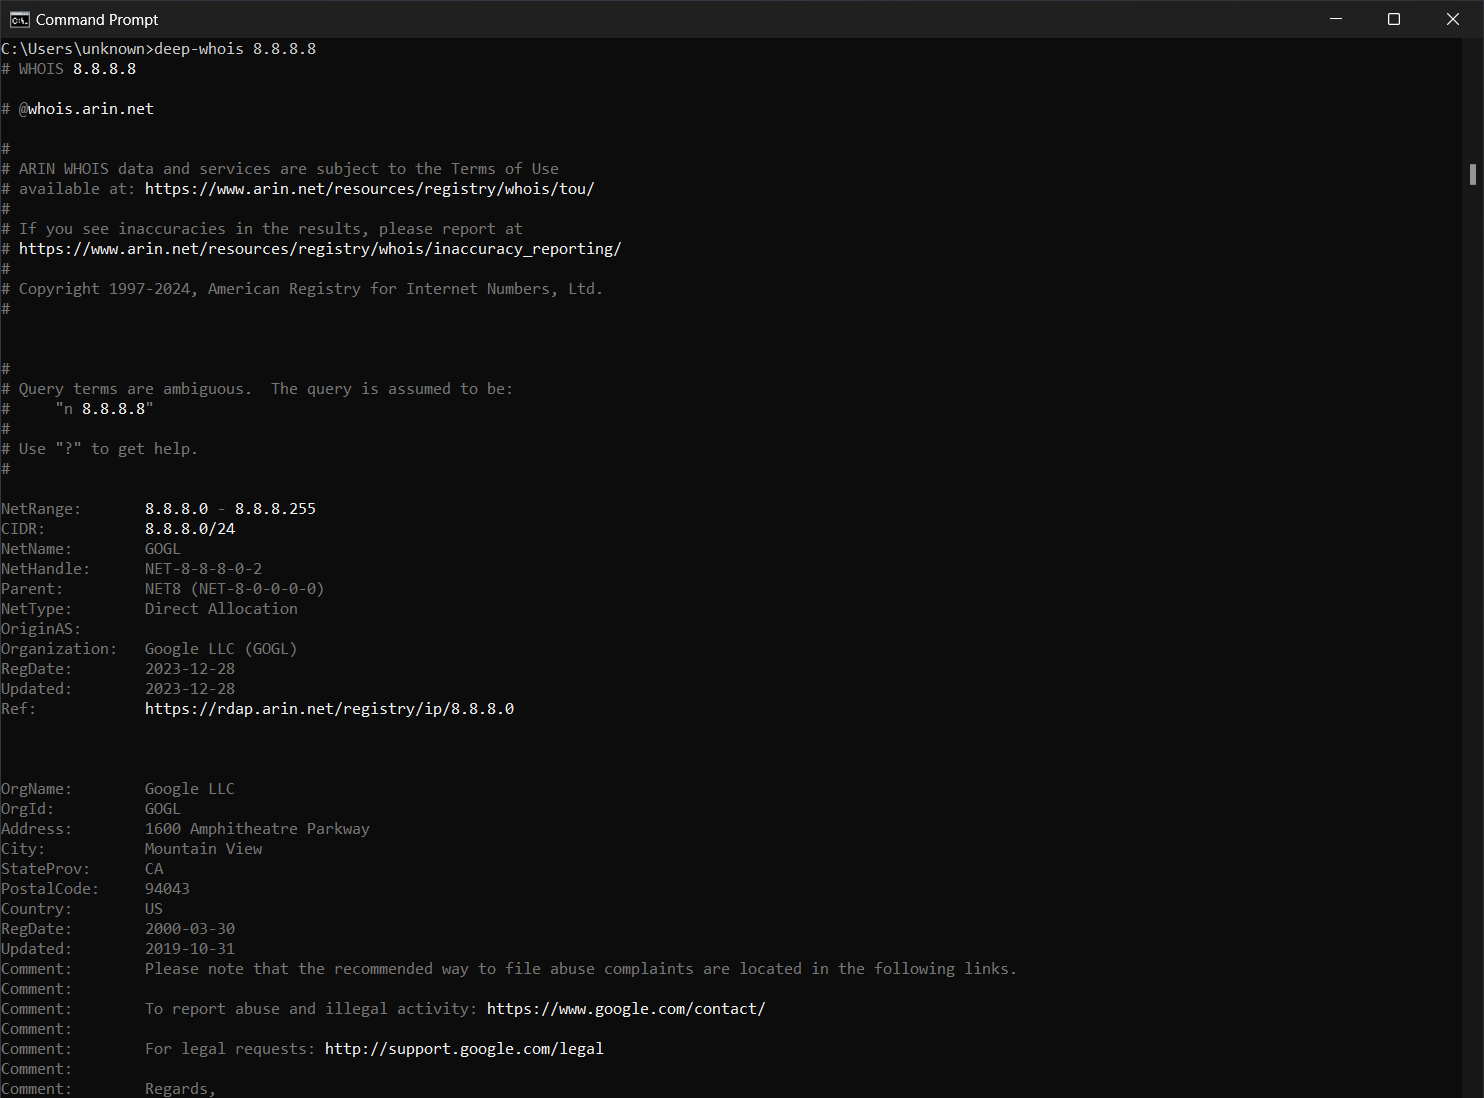1484x1098 pixels.
Task: Click the Parent NET8 reference
Action: (233, 588)
